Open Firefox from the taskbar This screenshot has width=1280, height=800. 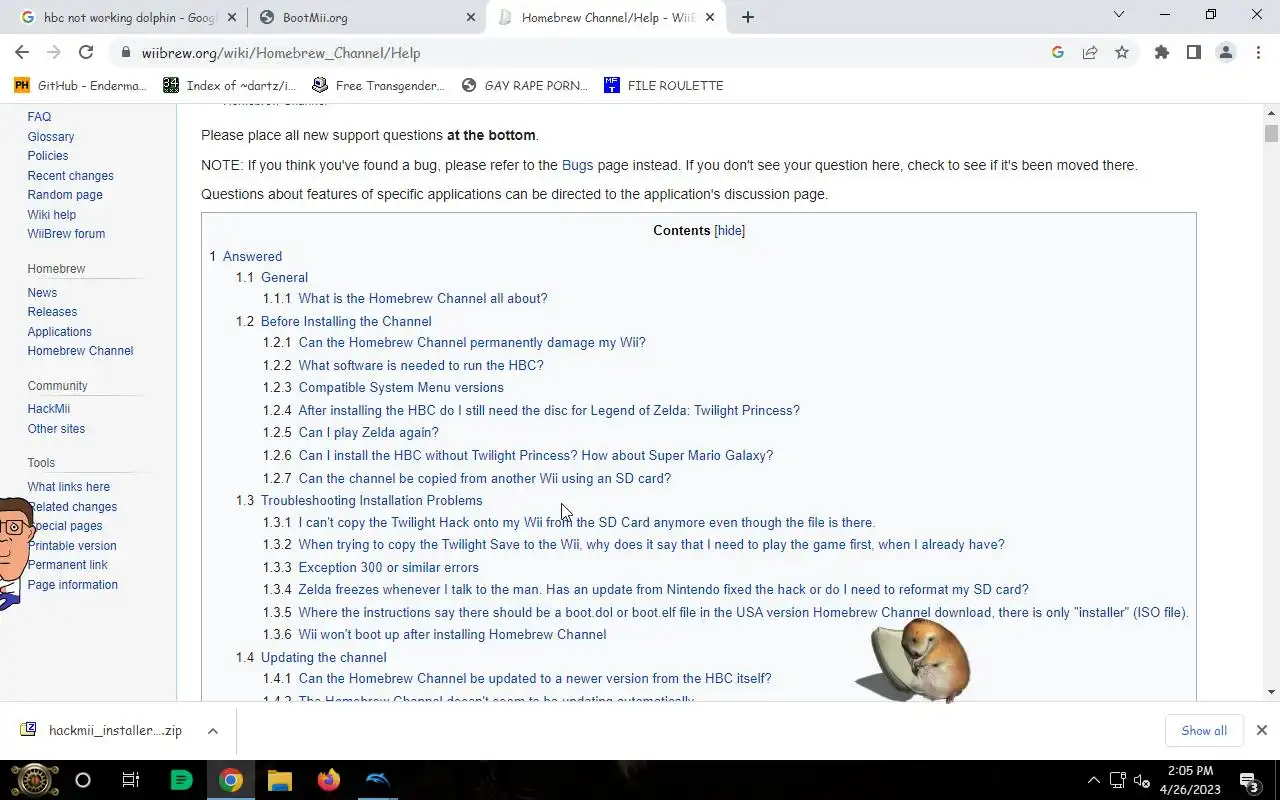point(328,780)
